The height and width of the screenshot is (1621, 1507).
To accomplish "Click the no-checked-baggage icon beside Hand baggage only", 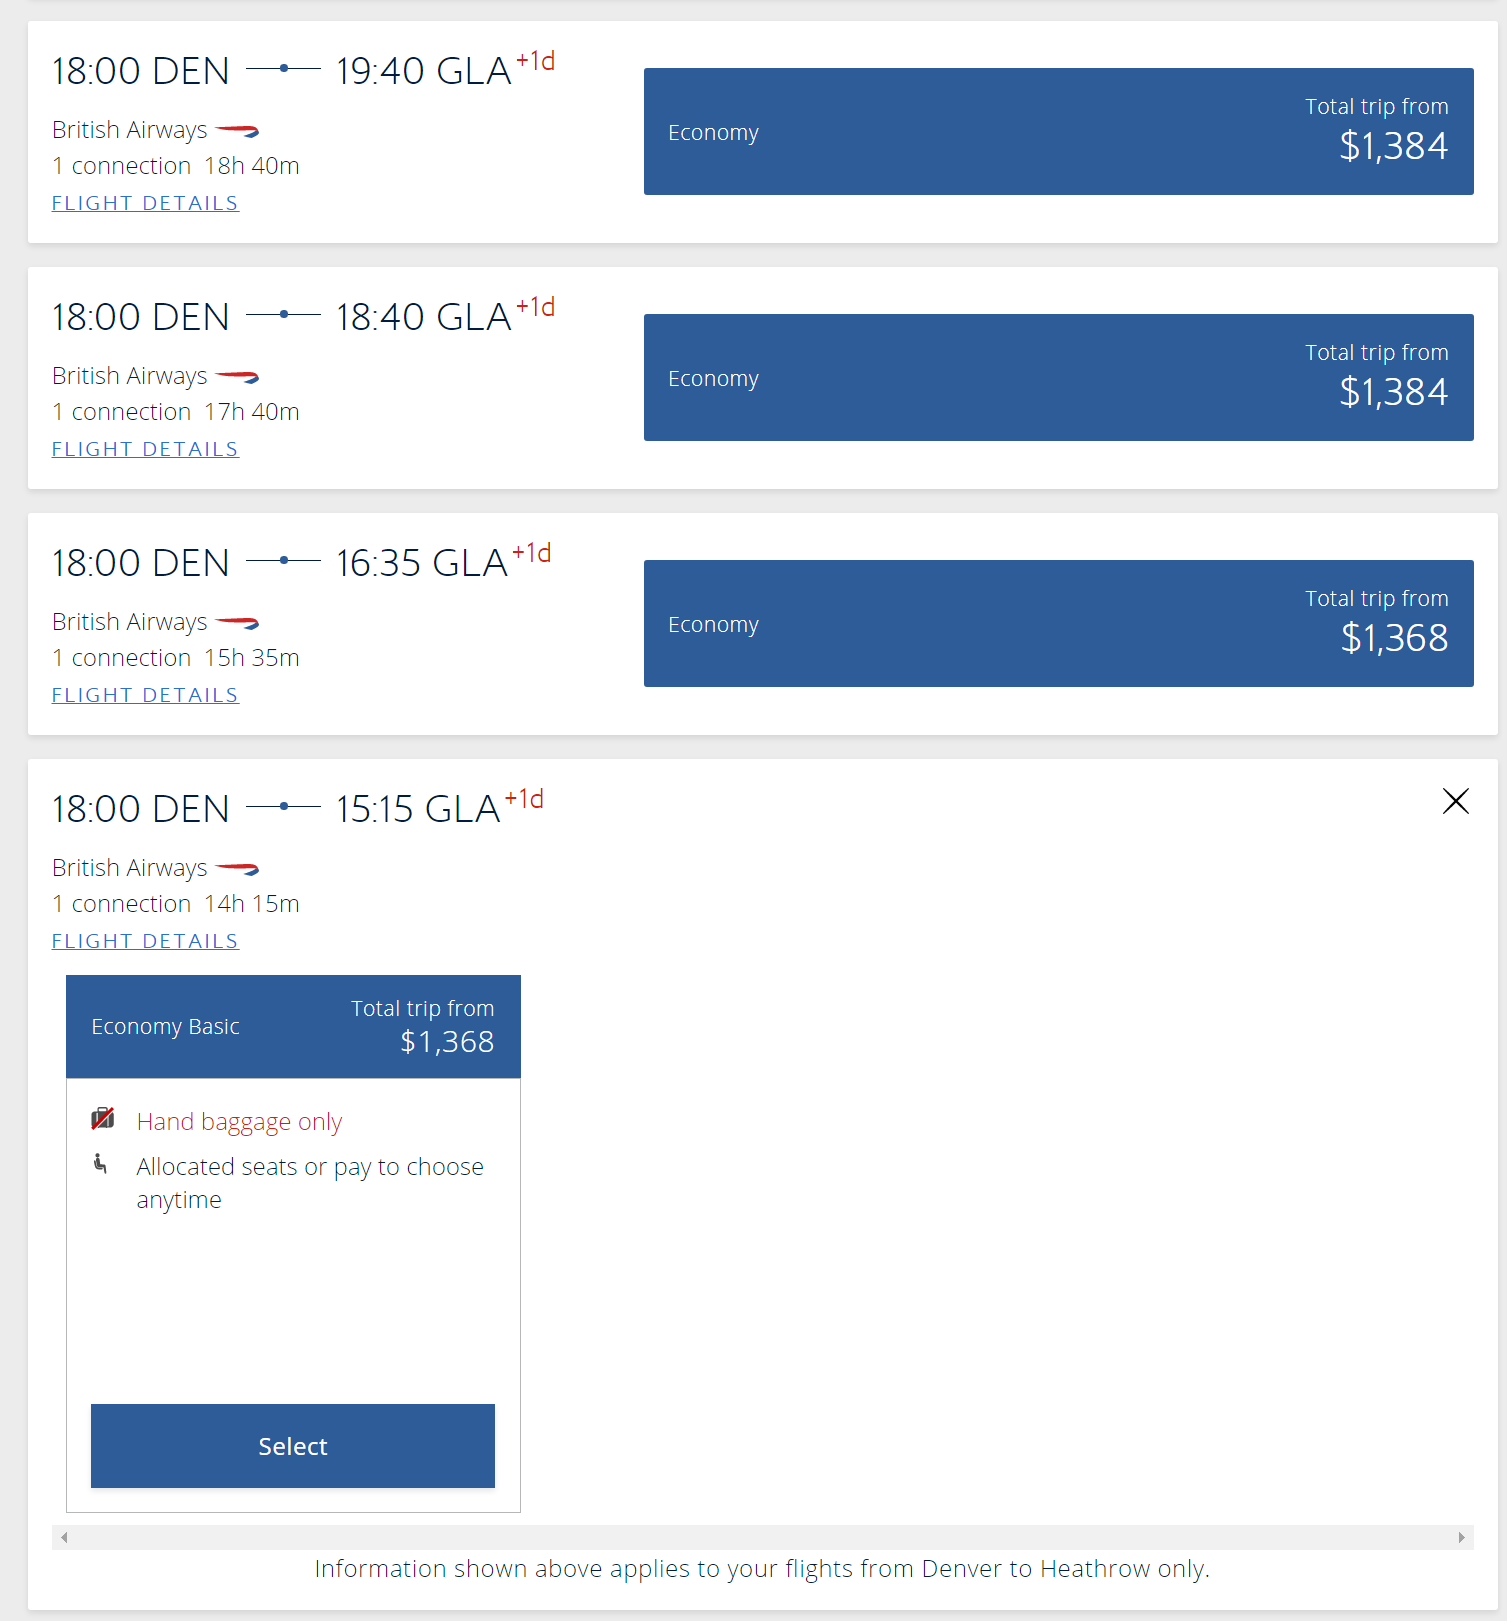I will (x=103, y=1118).
